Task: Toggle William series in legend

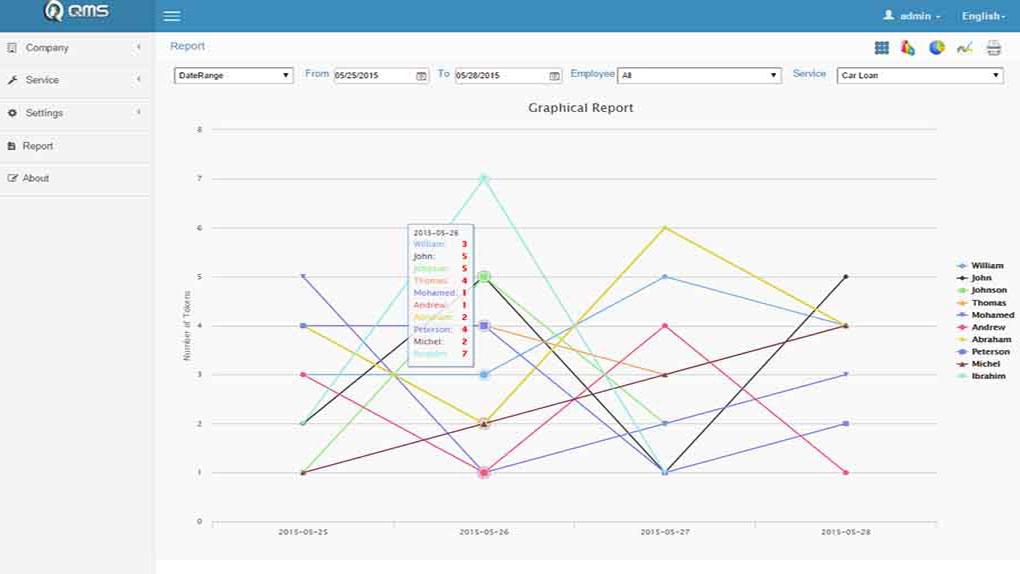Action: click(x=980, y=266)
